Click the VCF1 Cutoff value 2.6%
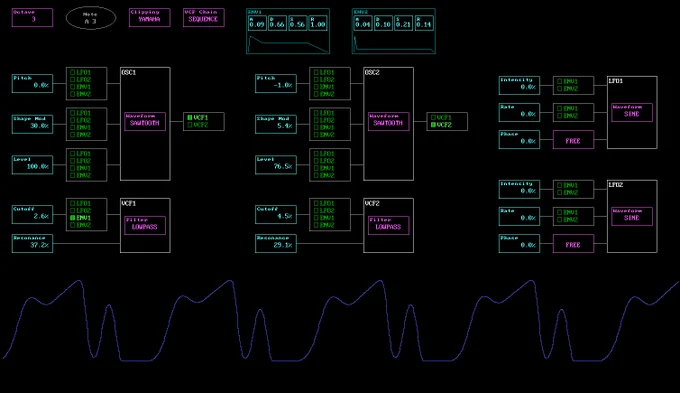The image size is (680, 393). (x=33, y=214)
